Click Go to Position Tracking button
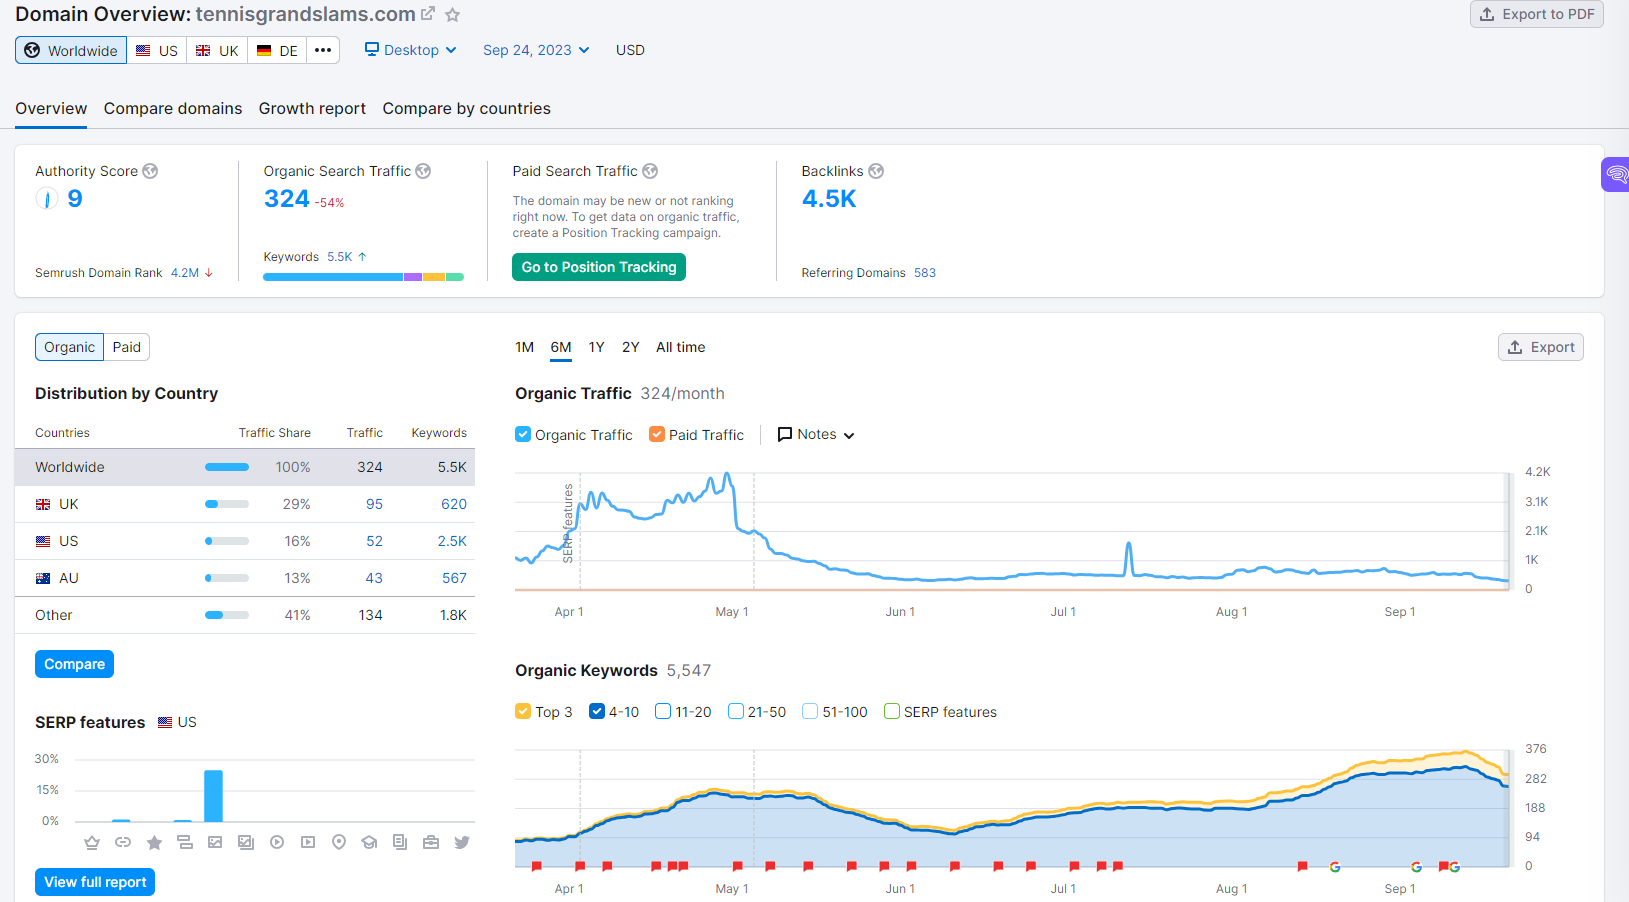Screen dimensions: 1629x902 [x=599, y=267]
